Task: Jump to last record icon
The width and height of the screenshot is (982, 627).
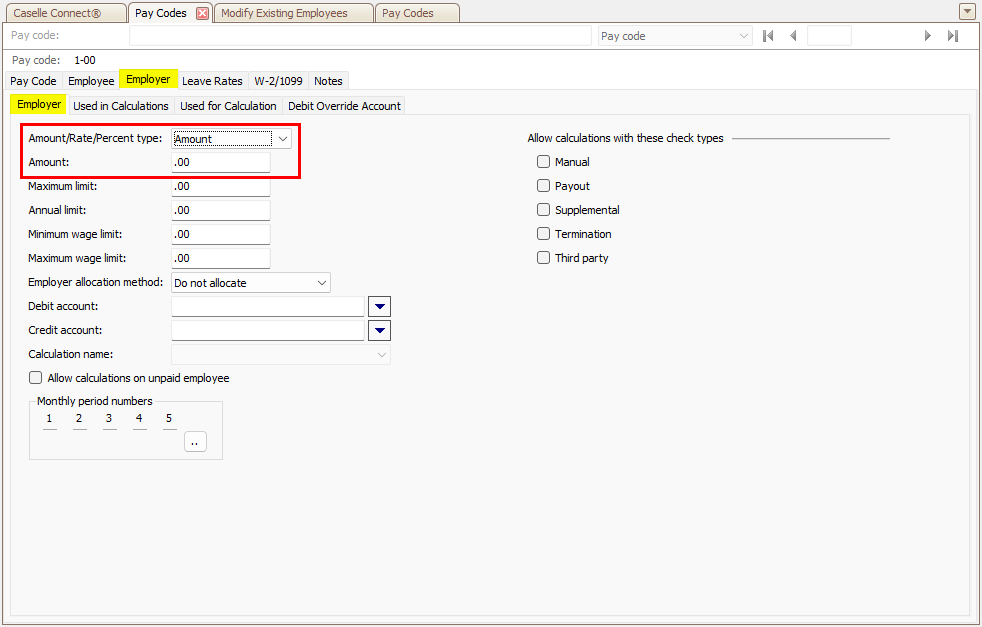Action: click(x=953, y=36)
